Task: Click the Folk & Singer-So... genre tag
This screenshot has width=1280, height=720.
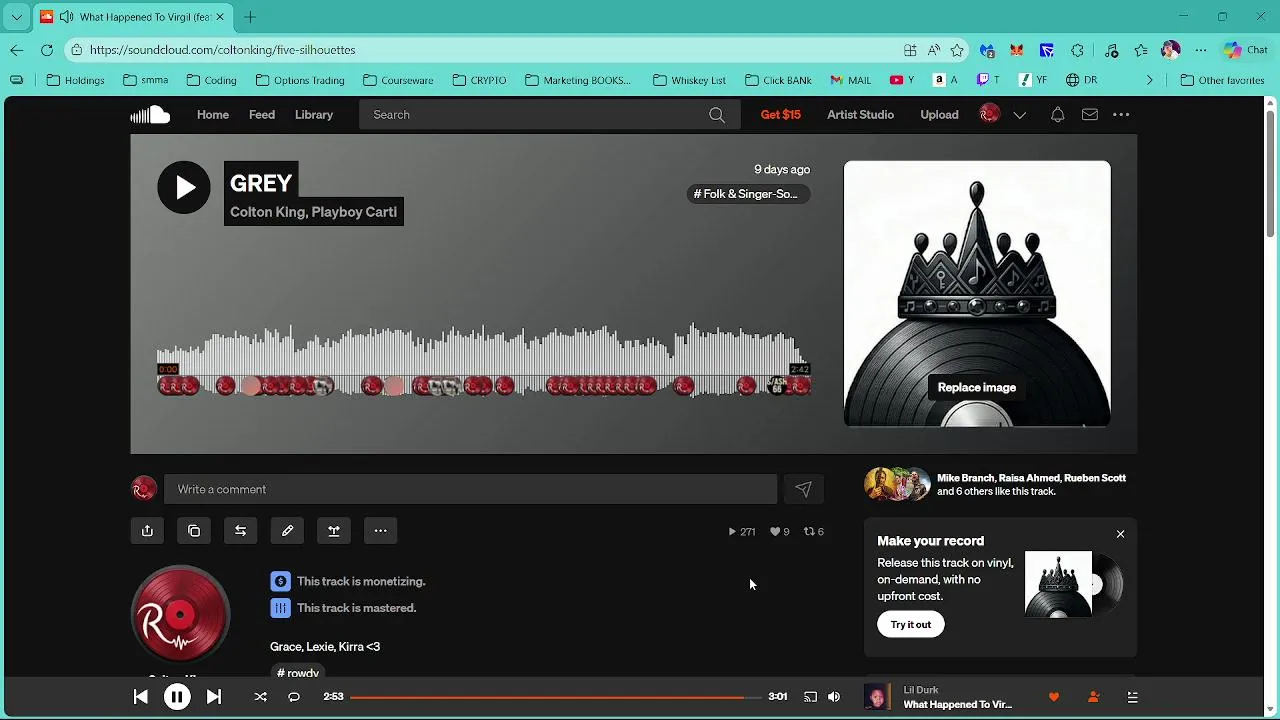Action: coord(748,194)
